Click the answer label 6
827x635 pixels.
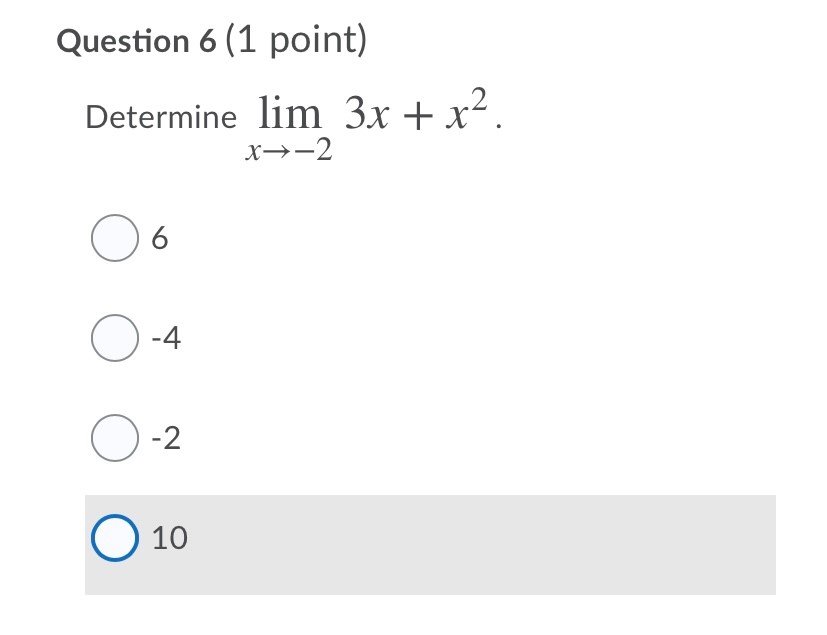[x=160, y=237]
